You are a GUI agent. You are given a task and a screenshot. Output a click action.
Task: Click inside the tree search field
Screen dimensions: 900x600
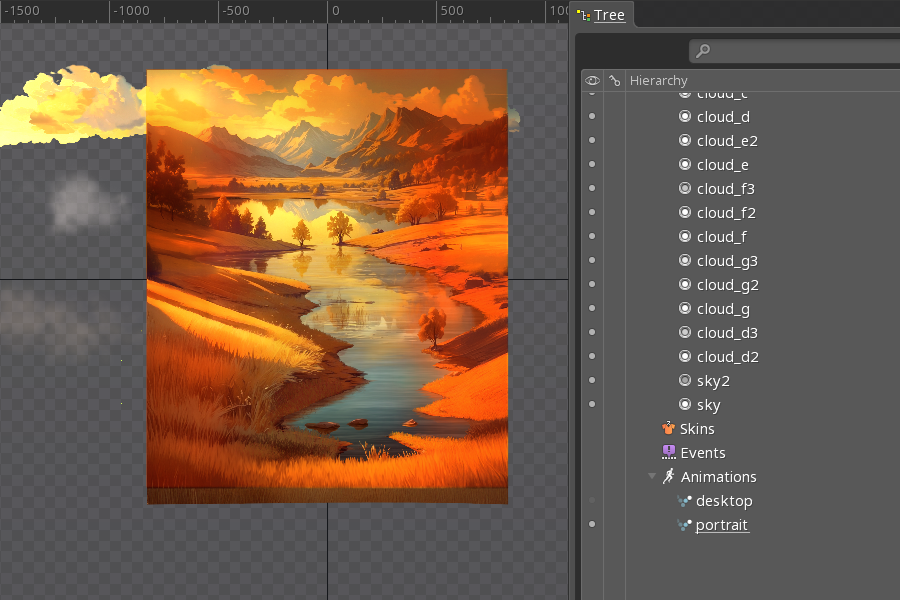(x=800, y=51)
